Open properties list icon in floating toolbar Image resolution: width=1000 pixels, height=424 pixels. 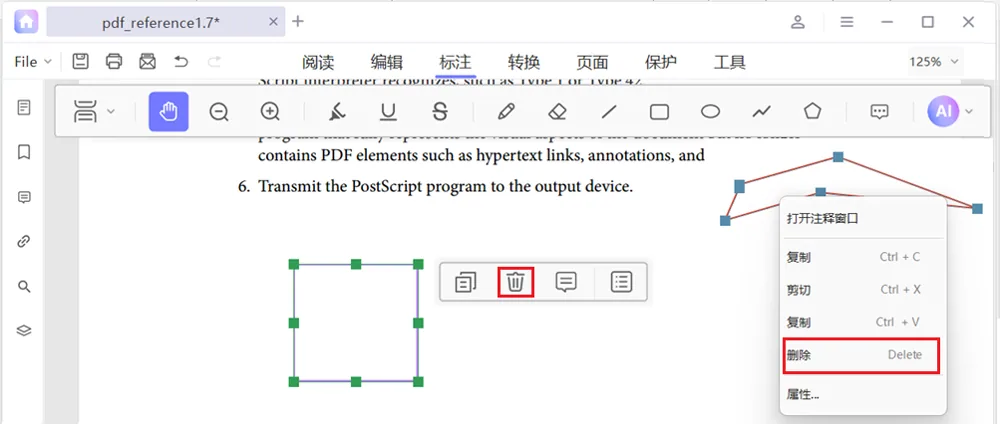tap(621, 282)
